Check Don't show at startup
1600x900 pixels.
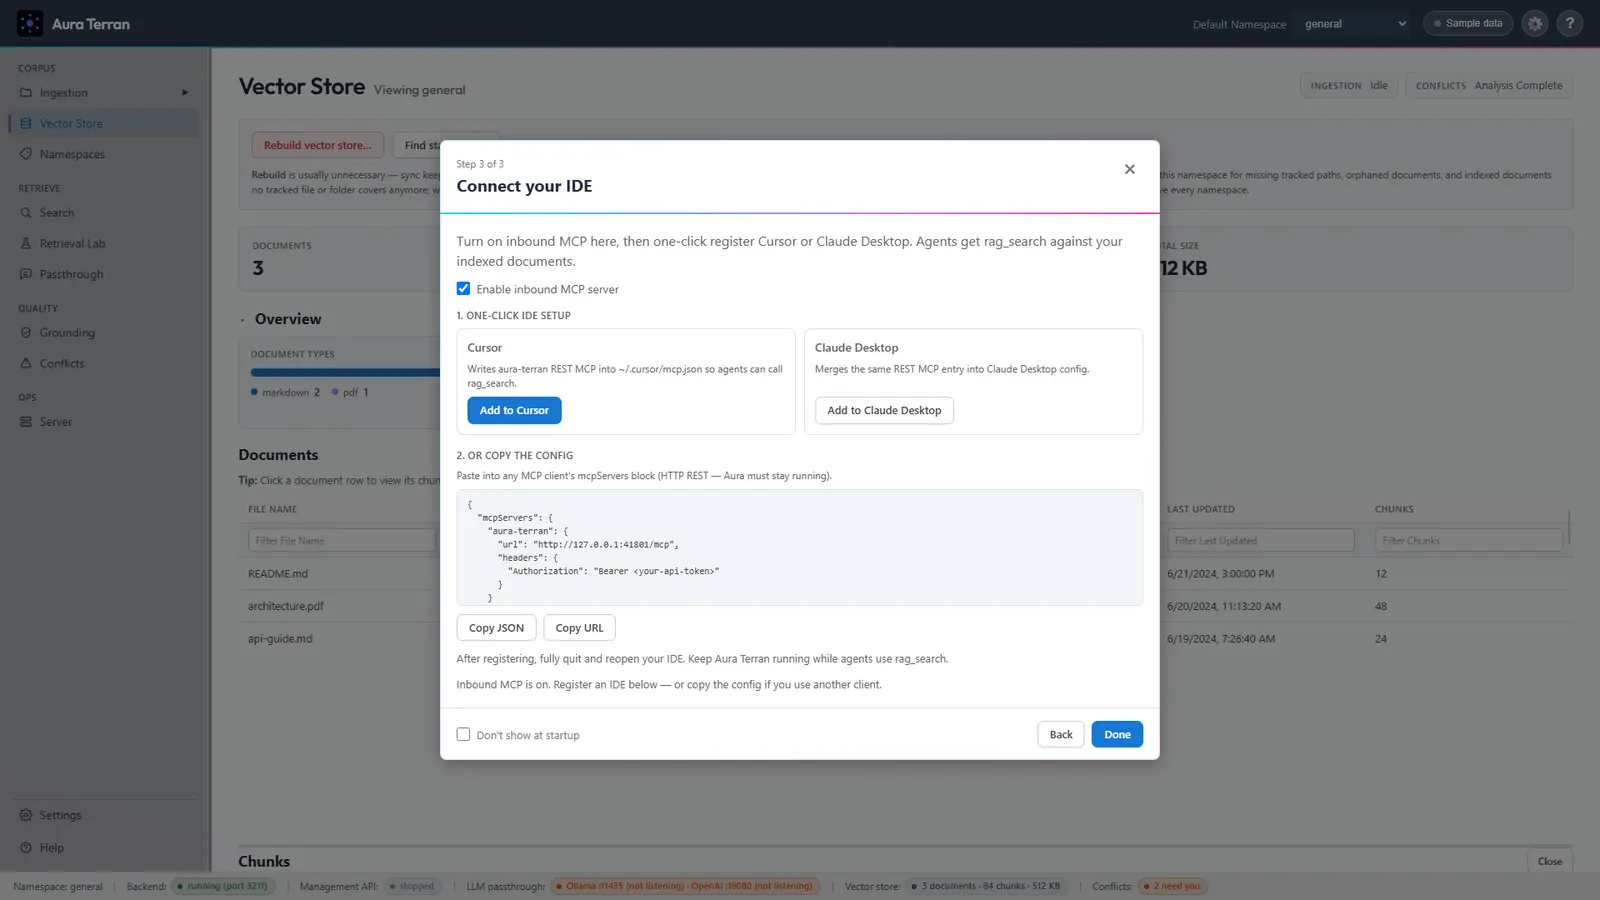coord(463,734)
